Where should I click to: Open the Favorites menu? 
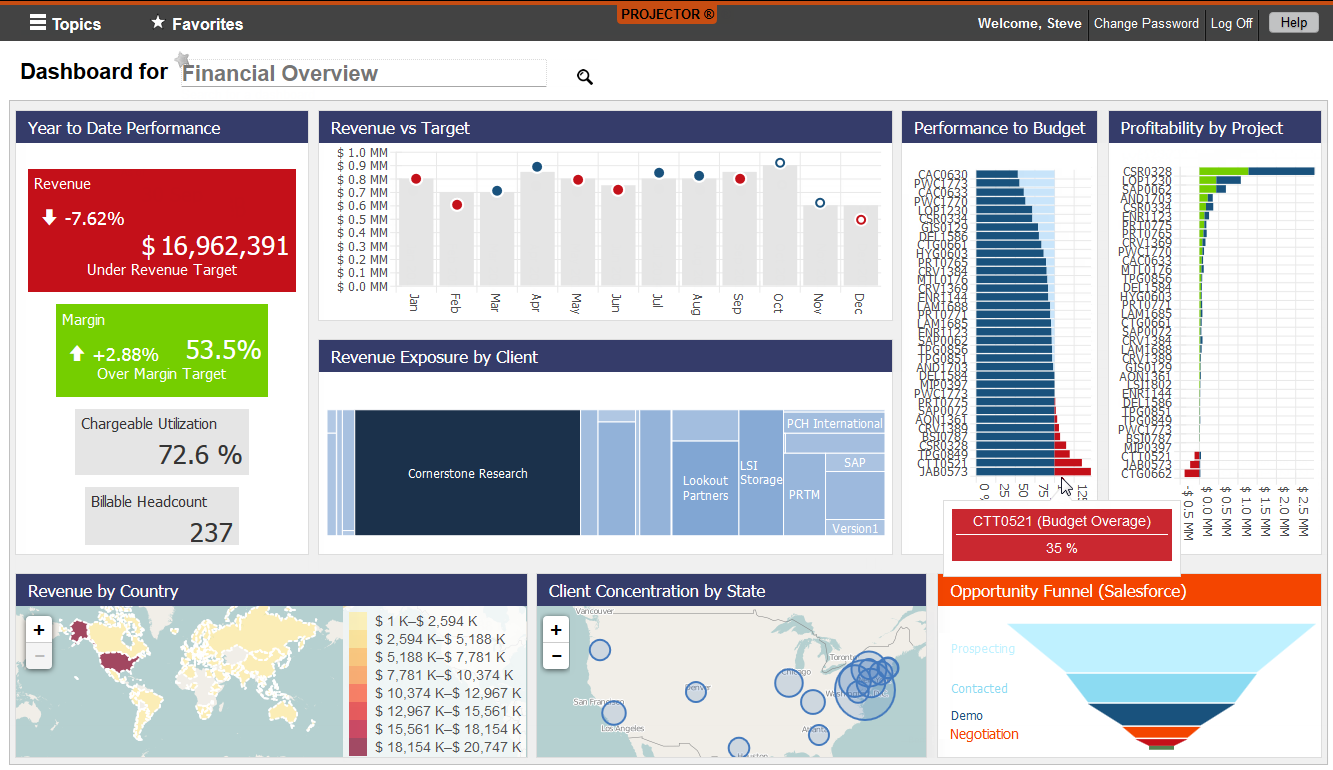point(197,23)
